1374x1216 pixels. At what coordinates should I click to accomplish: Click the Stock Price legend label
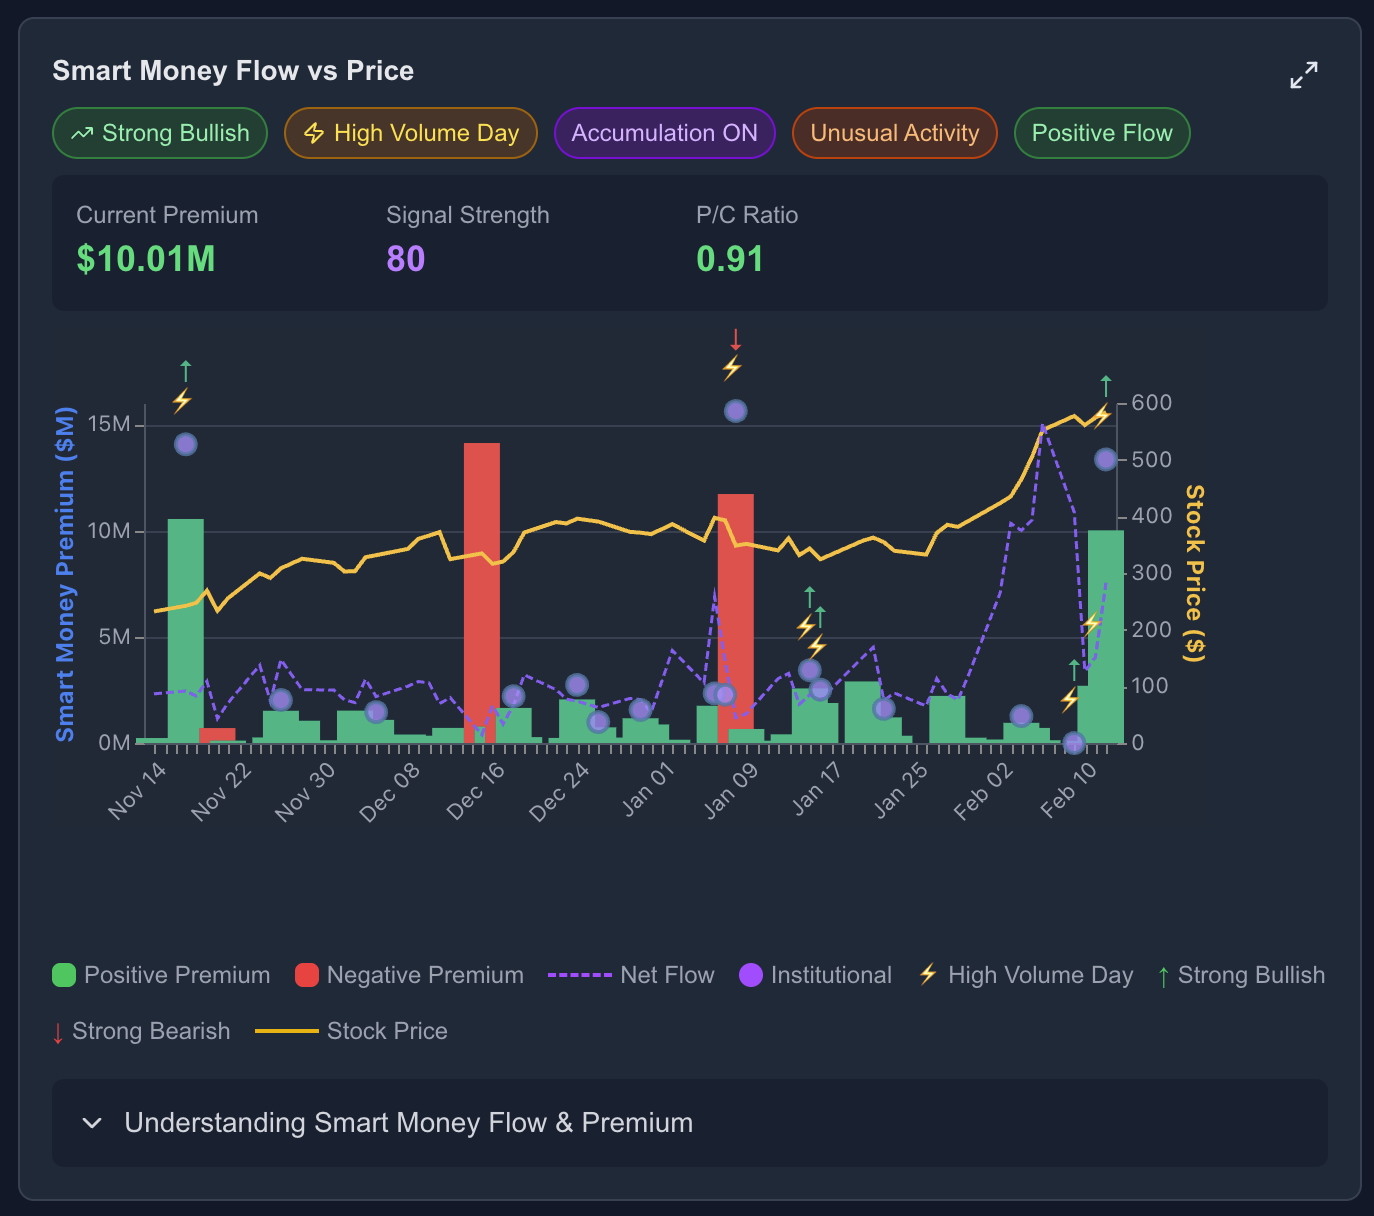tap(387, 1031)
